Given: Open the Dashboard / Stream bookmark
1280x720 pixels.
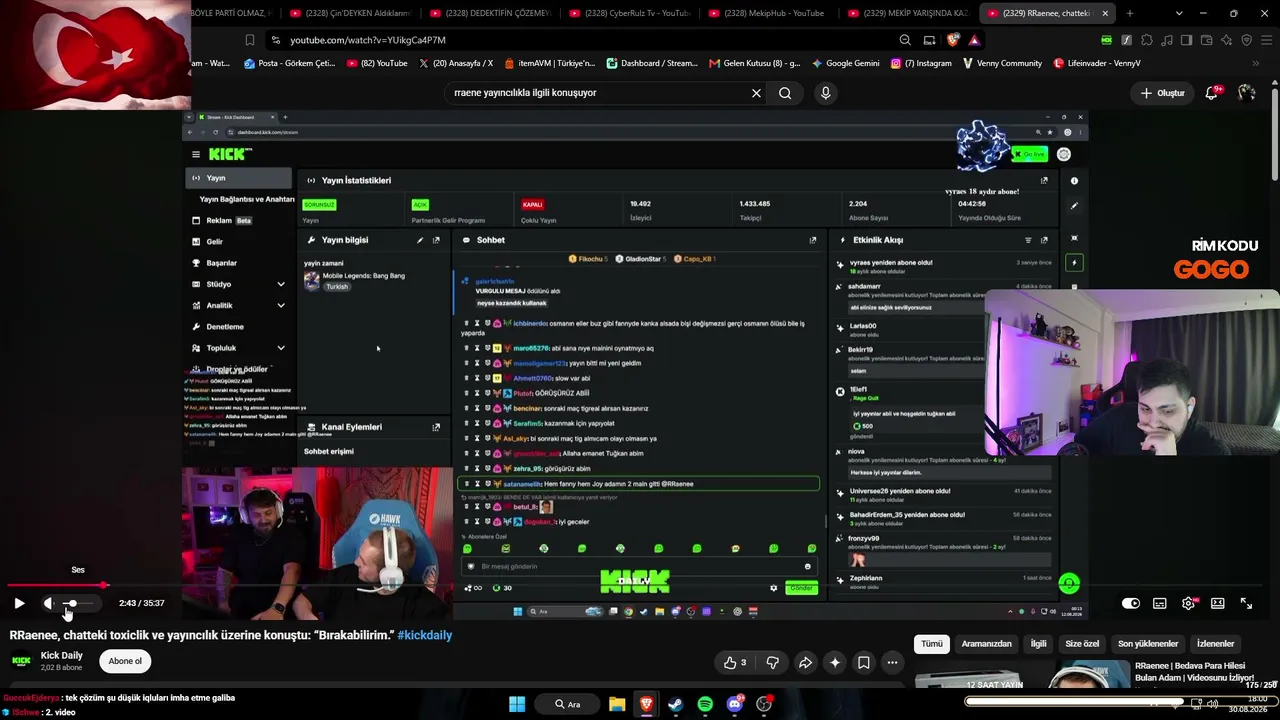Looking at the screenshot, I should pyautogui.click(x=652, y=63).
